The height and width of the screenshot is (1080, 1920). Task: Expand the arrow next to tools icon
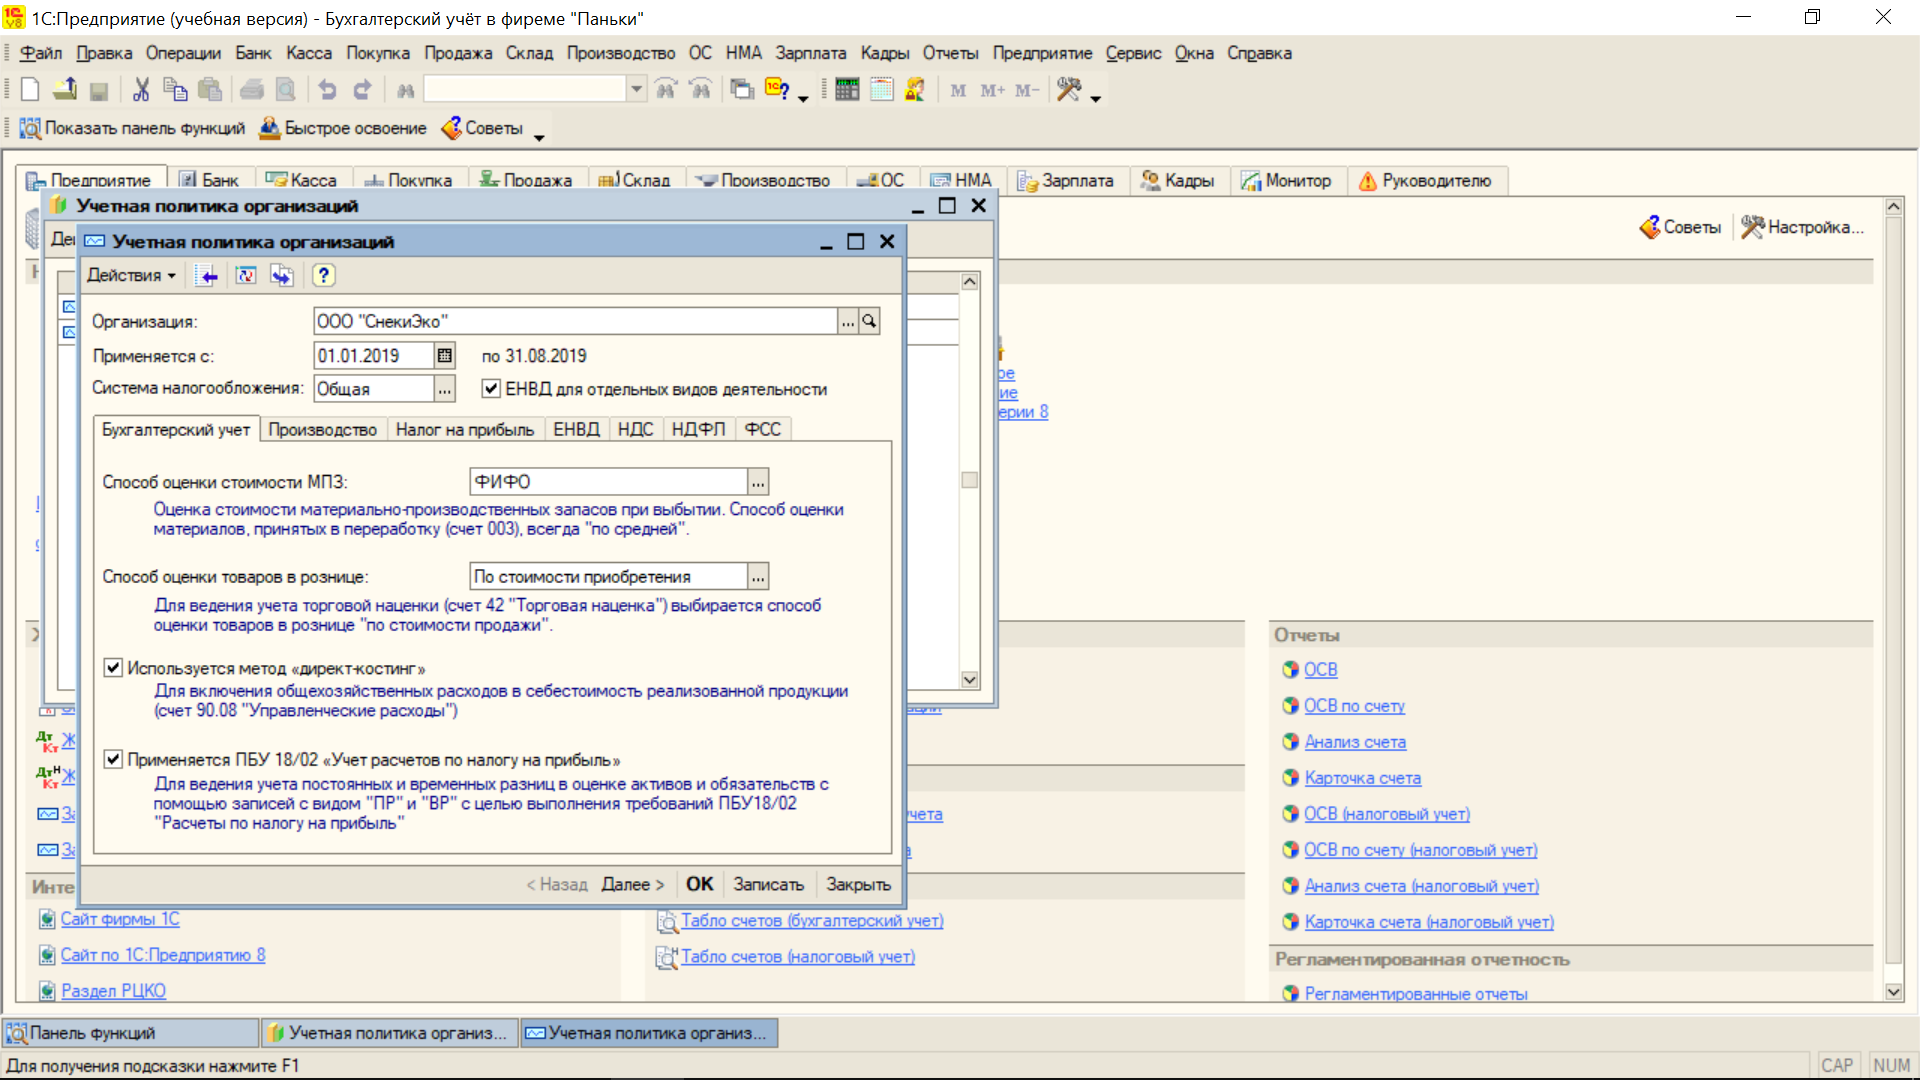(1096, 99)
